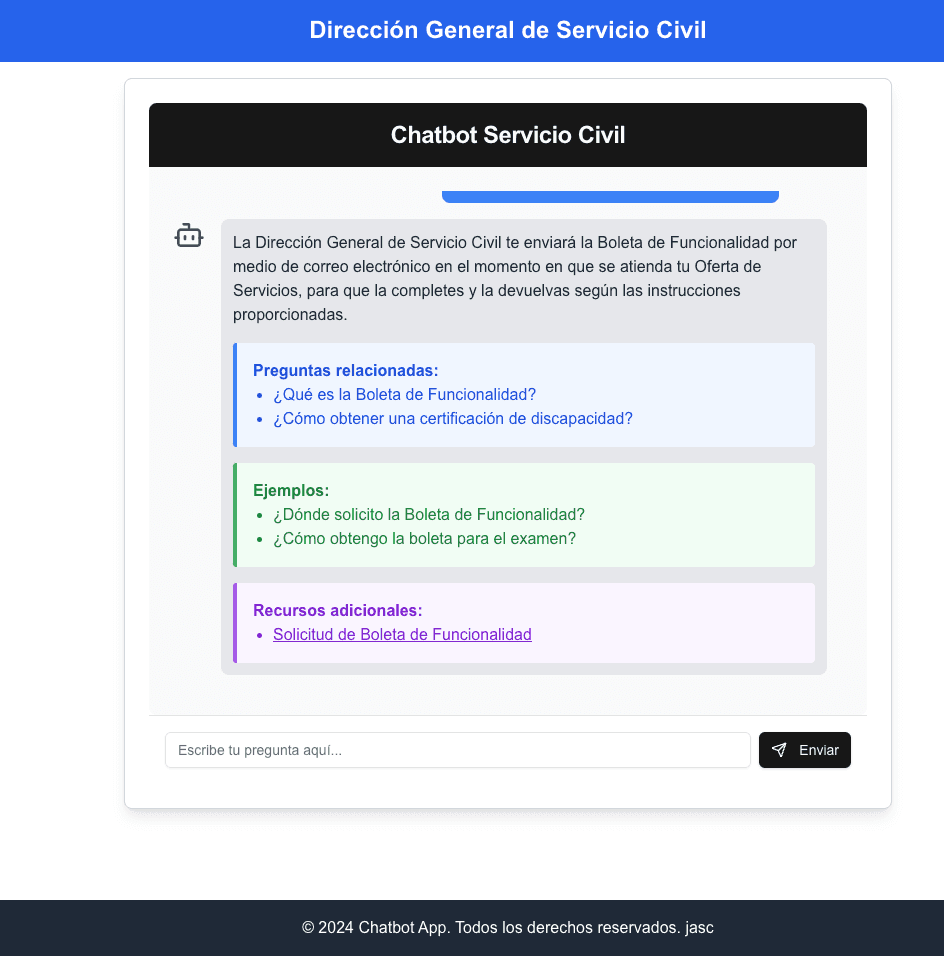Click the bot answer paragraph about Boleta de Funcionalidad
The width and height of the screenshot is (944, 956).
point(515,278)
